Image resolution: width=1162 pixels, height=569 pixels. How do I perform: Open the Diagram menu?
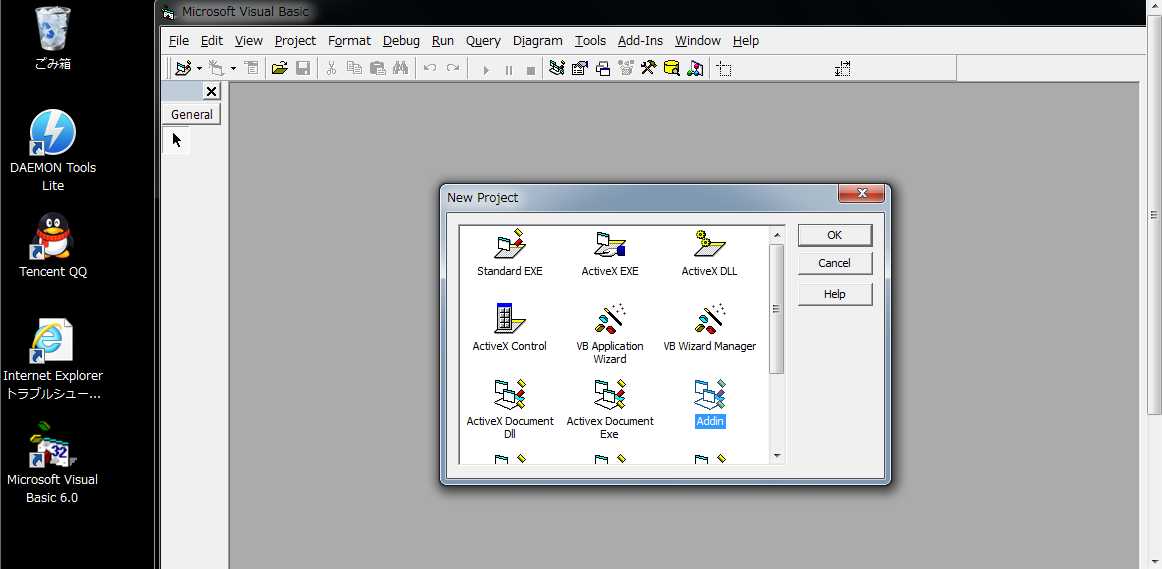tap(537, 41)
